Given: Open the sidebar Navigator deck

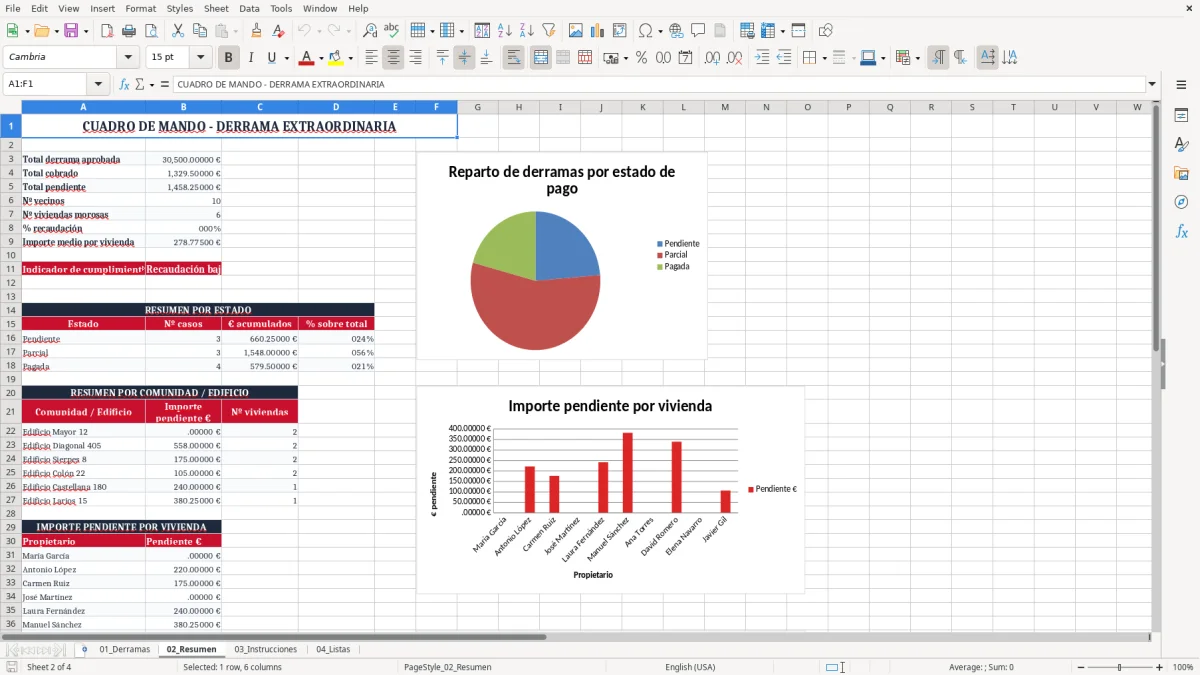Looking at the screenshot, I should click(x=1181, y=202).
